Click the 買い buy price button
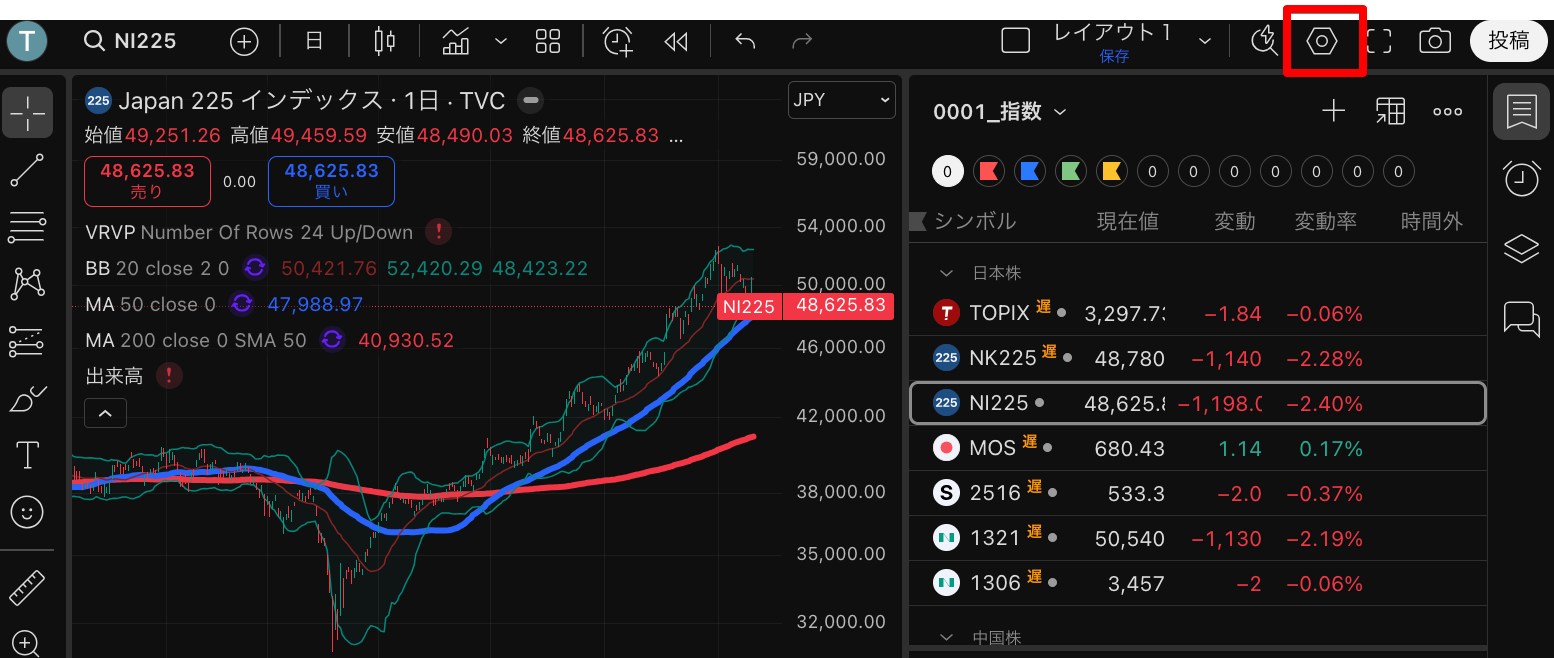Image resolution: width=1554 pixels, height=658 pixels. coord(331,181)
